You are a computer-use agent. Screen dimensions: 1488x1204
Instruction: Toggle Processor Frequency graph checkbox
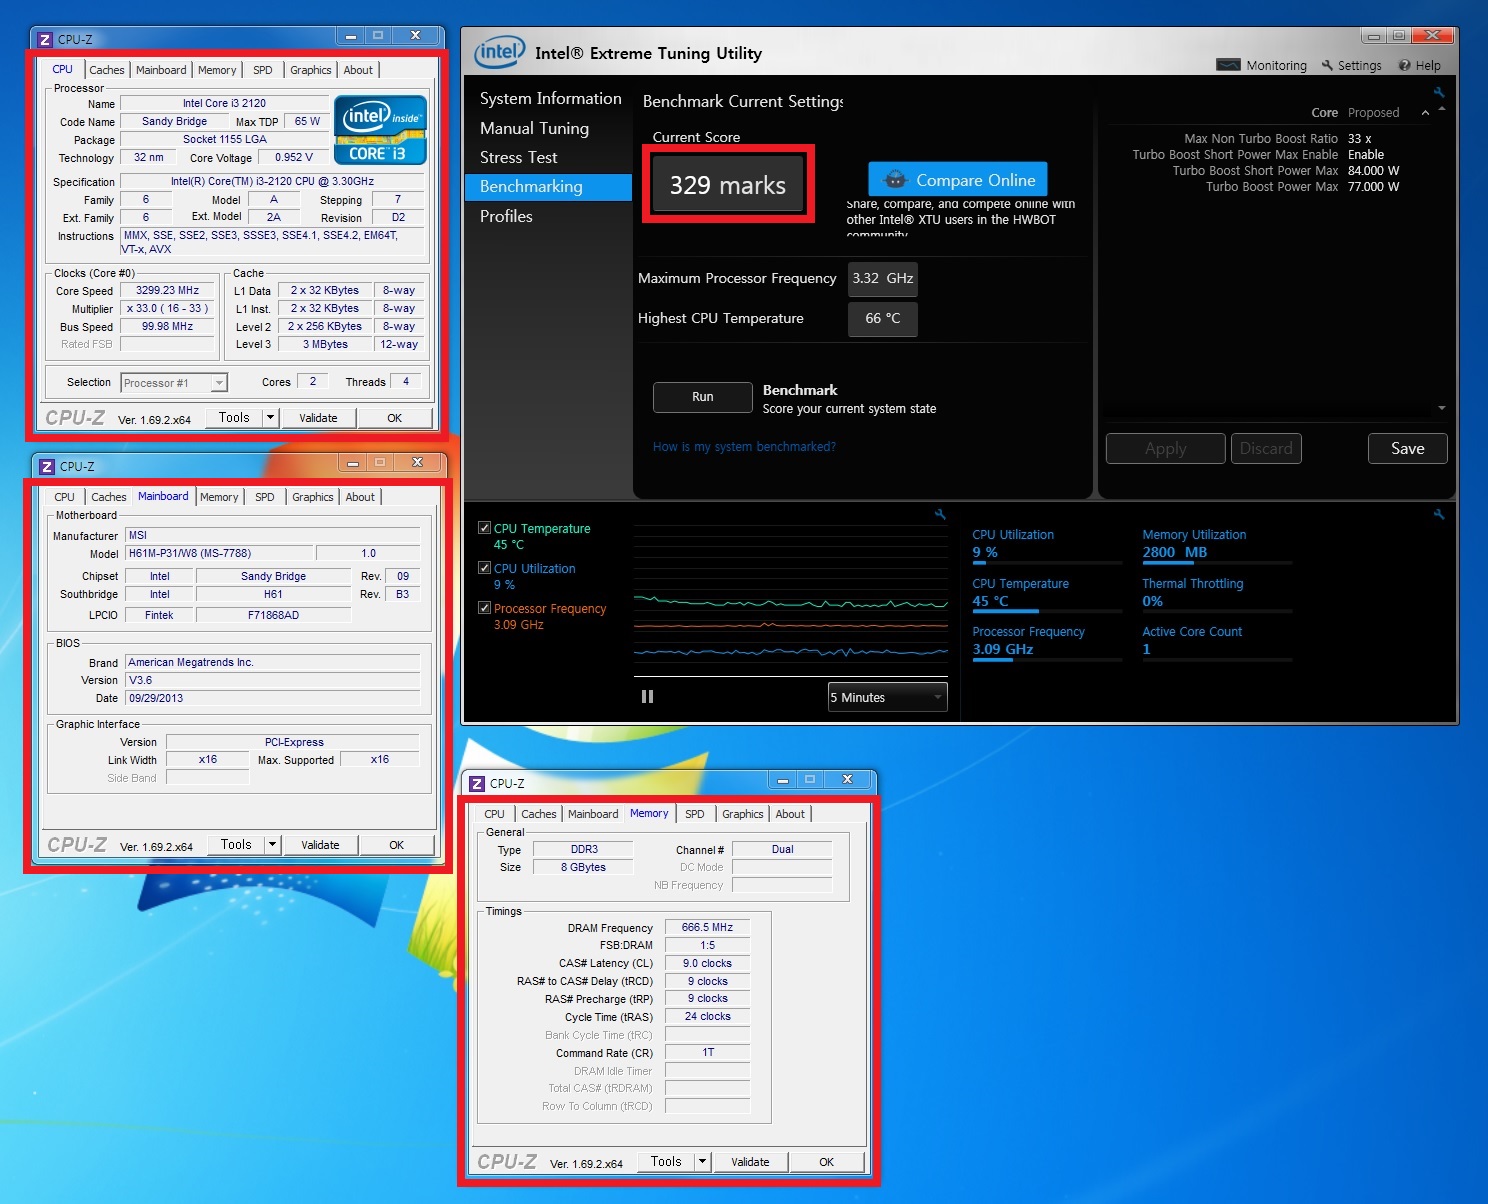(x=484, y=608)
